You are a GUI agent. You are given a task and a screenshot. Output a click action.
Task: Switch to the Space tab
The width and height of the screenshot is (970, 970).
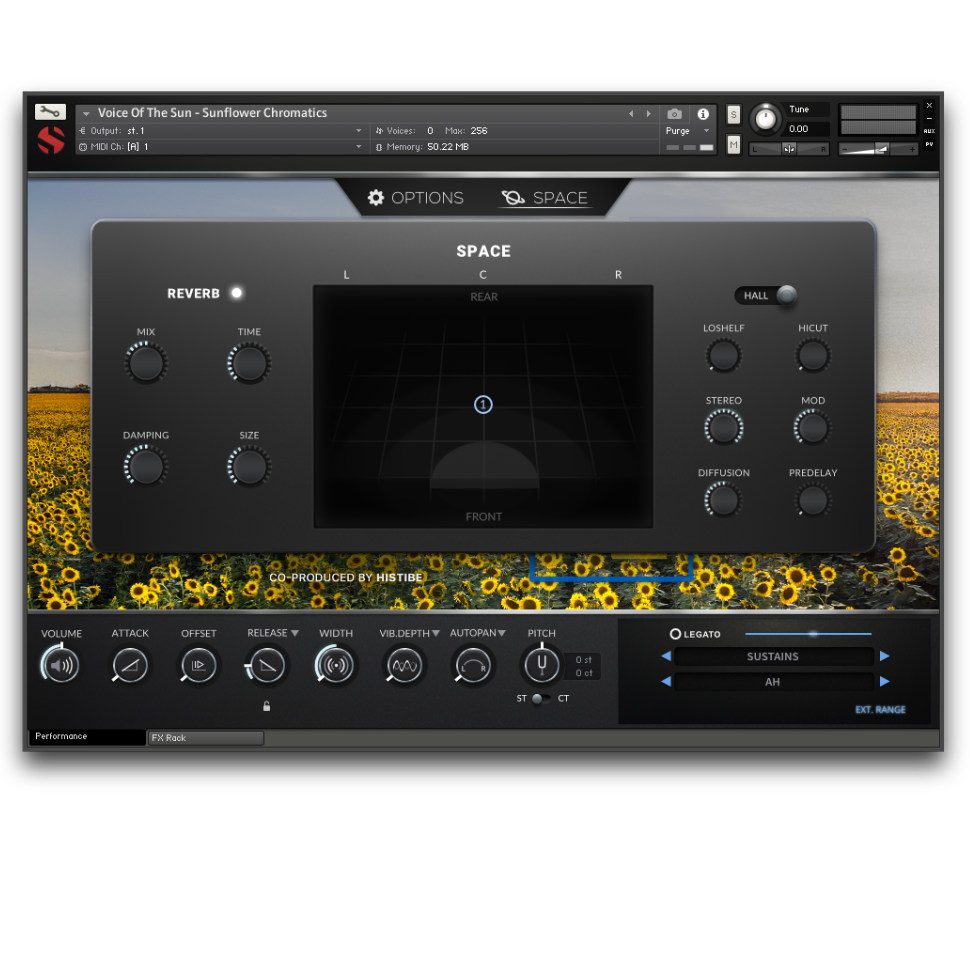(x=545, y=198)
